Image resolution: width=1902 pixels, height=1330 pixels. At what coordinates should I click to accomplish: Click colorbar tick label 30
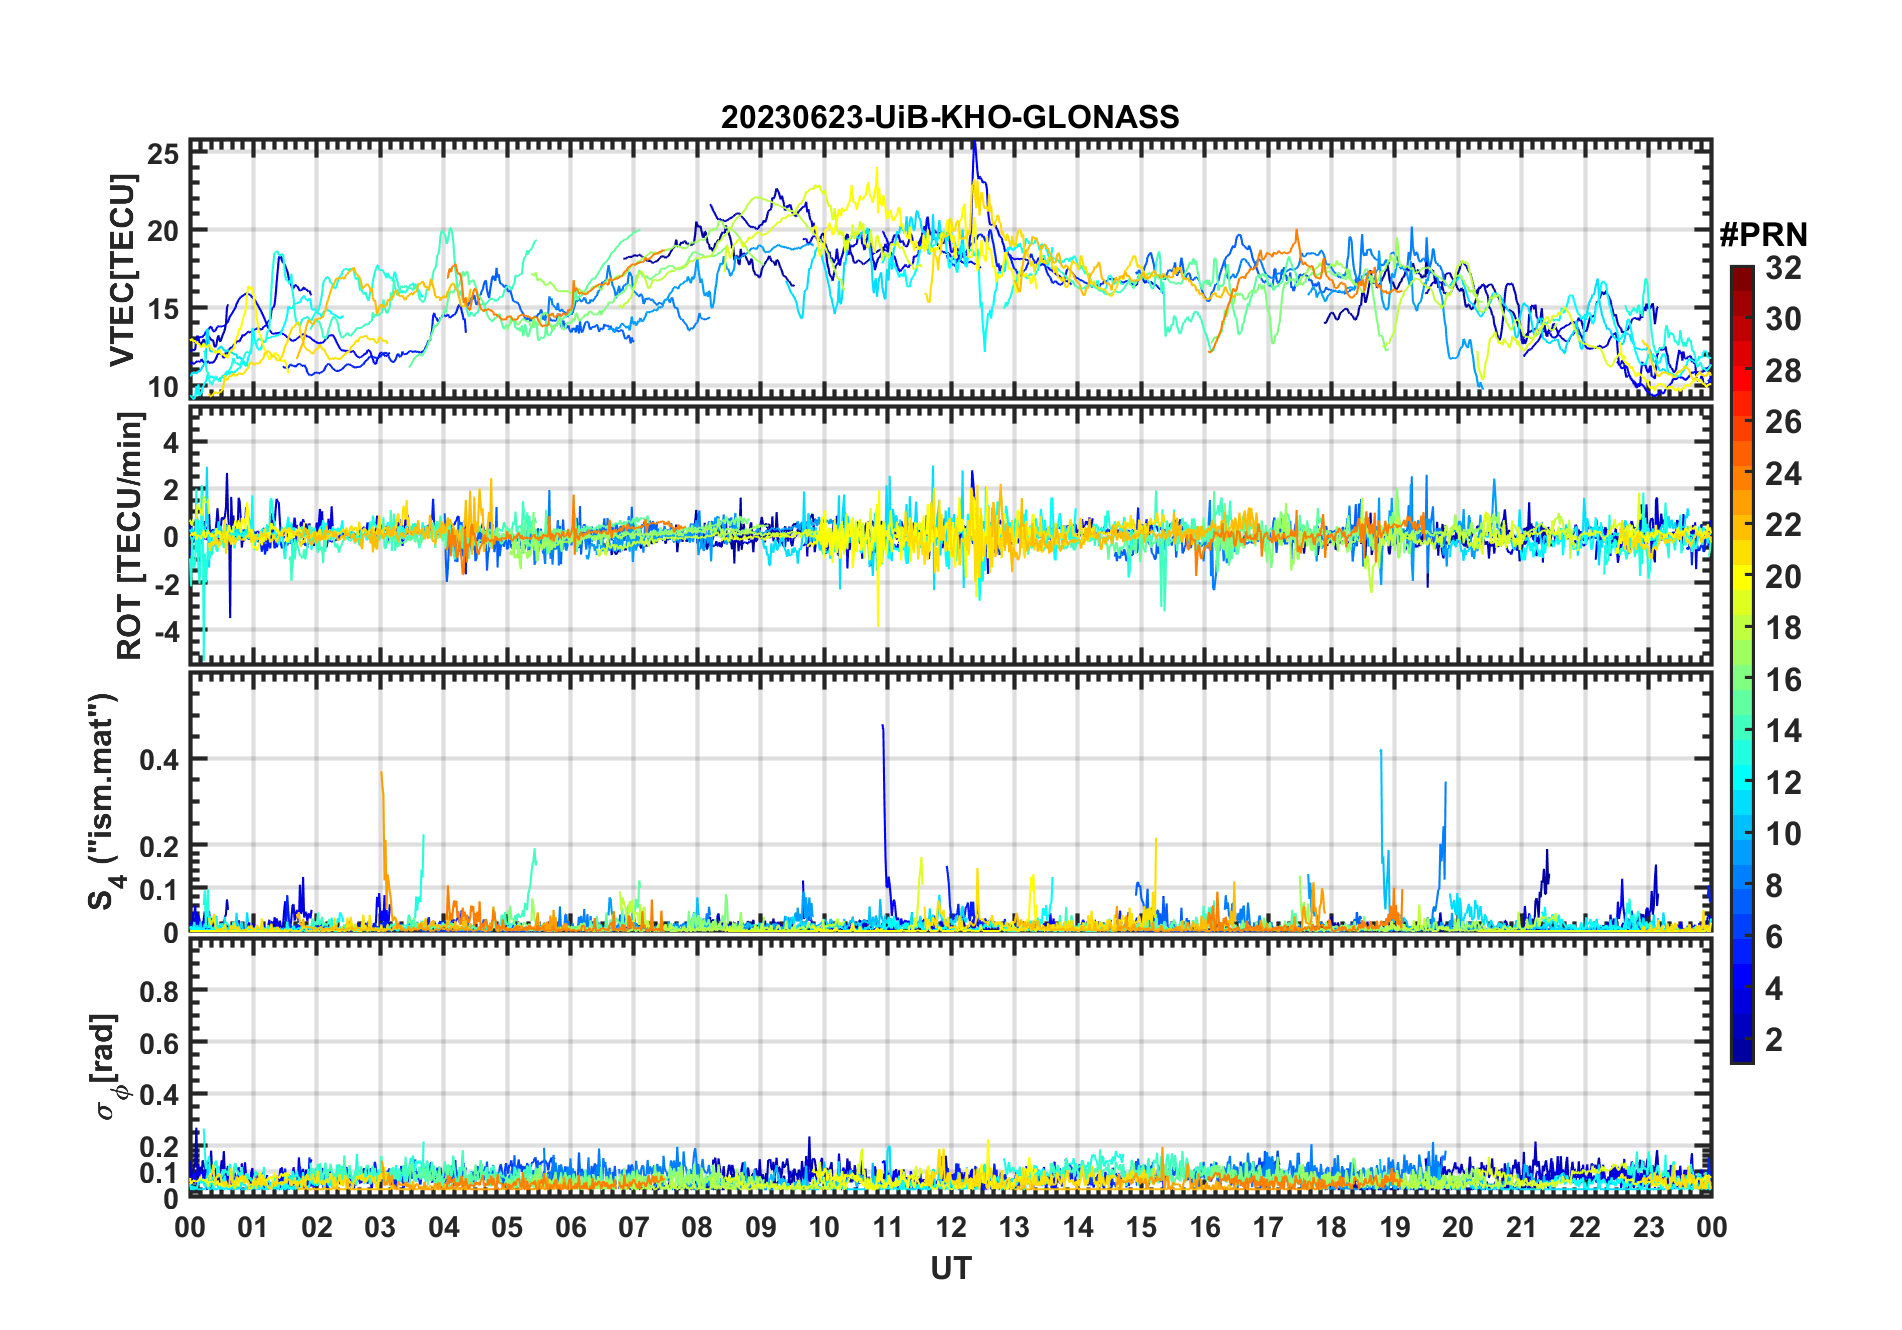pyautogui.click(x=1783, y=319)
